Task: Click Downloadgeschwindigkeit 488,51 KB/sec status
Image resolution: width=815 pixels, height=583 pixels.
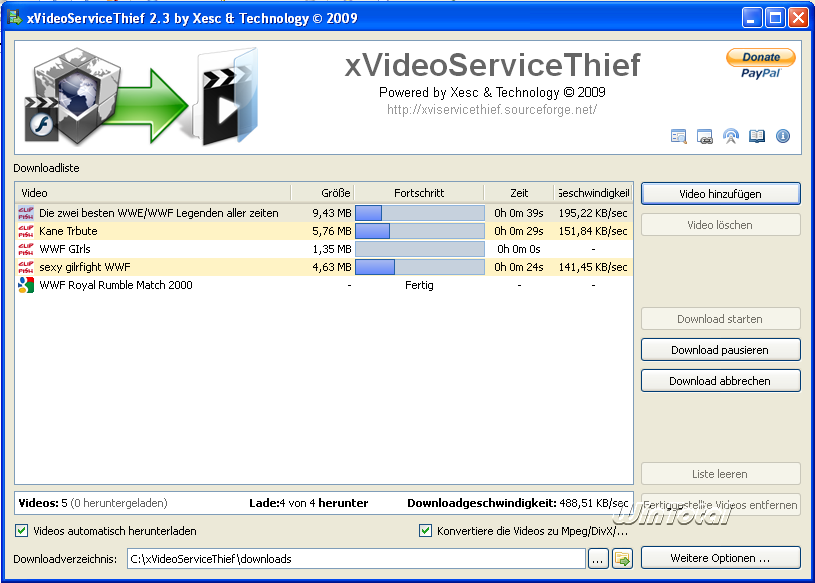Action: tap(518, 503)
